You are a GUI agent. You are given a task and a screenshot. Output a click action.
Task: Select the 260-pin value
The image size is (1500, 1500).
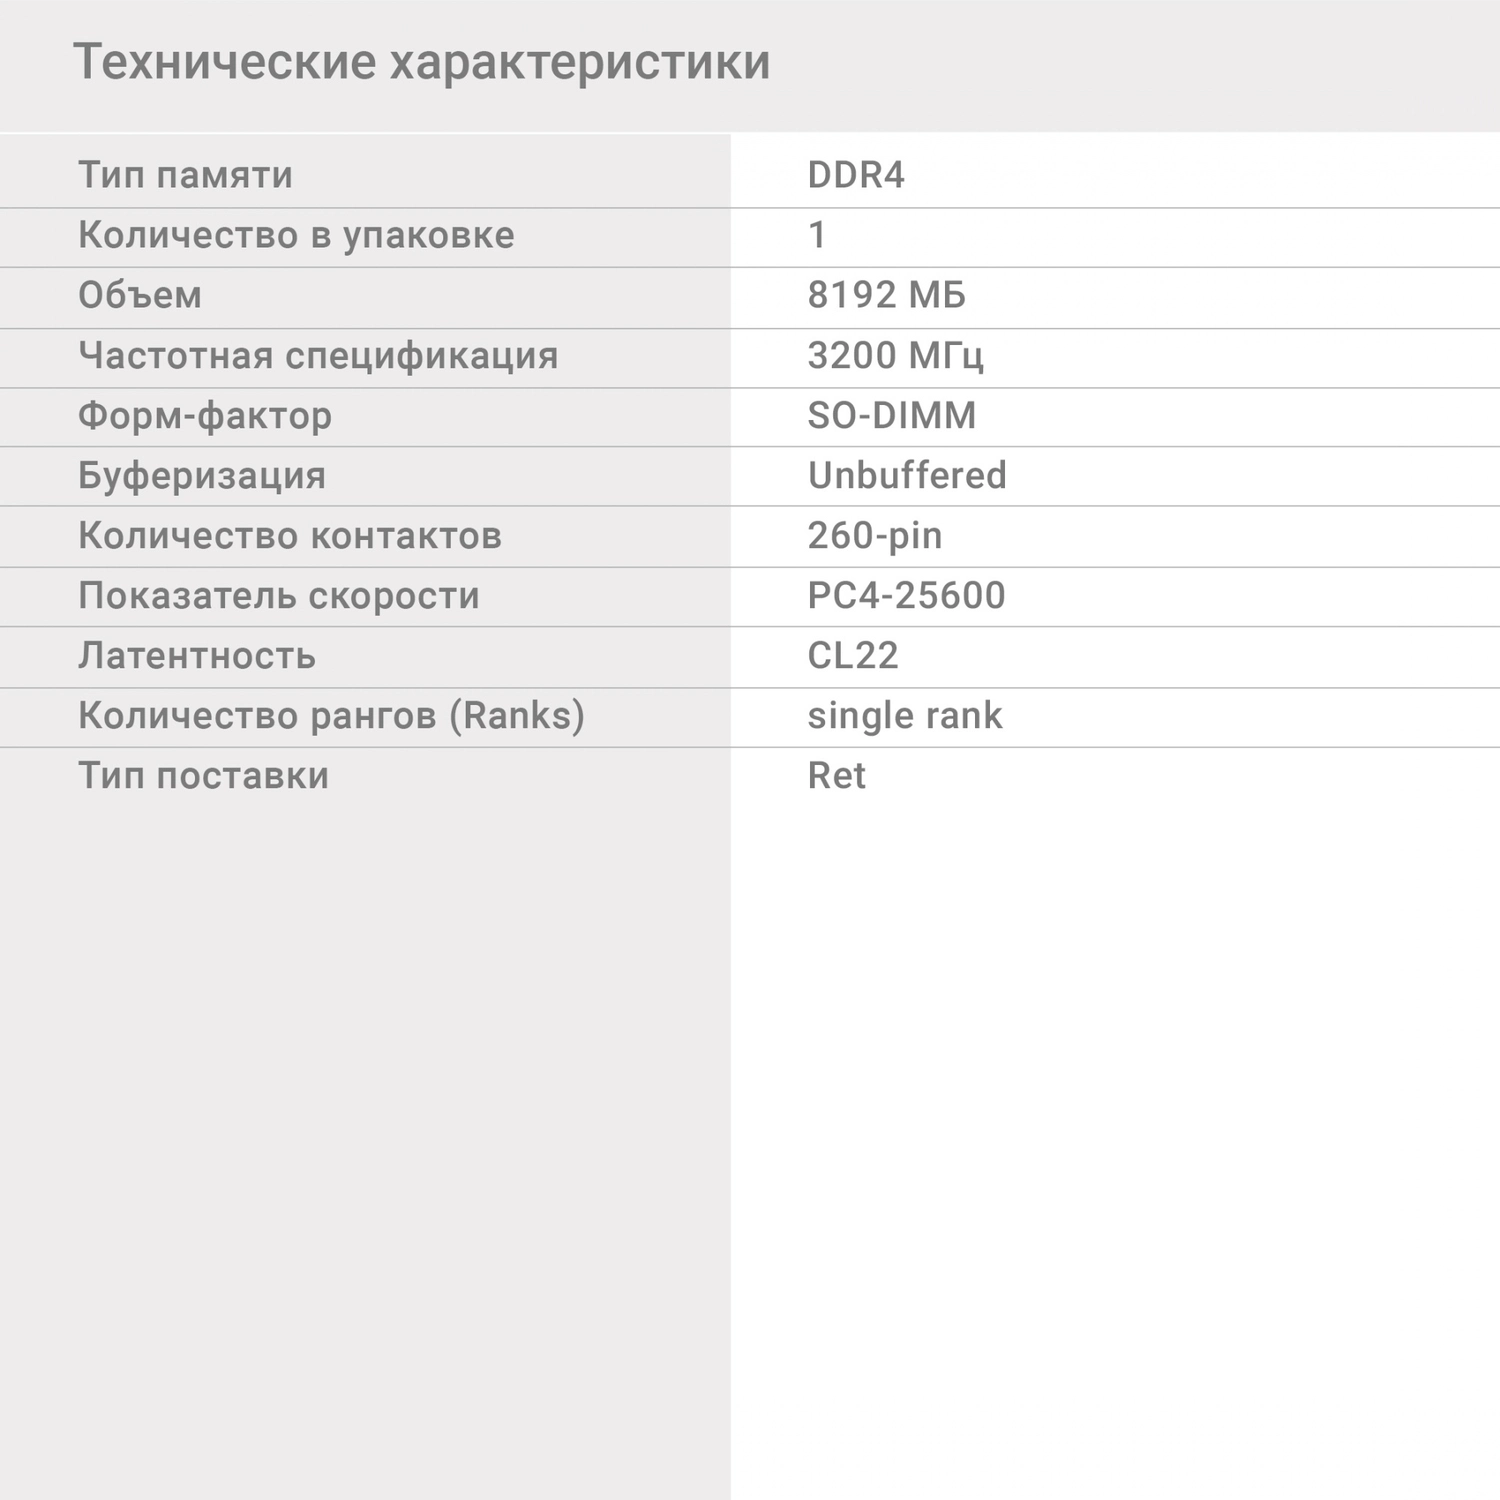[x=874, y=535]
